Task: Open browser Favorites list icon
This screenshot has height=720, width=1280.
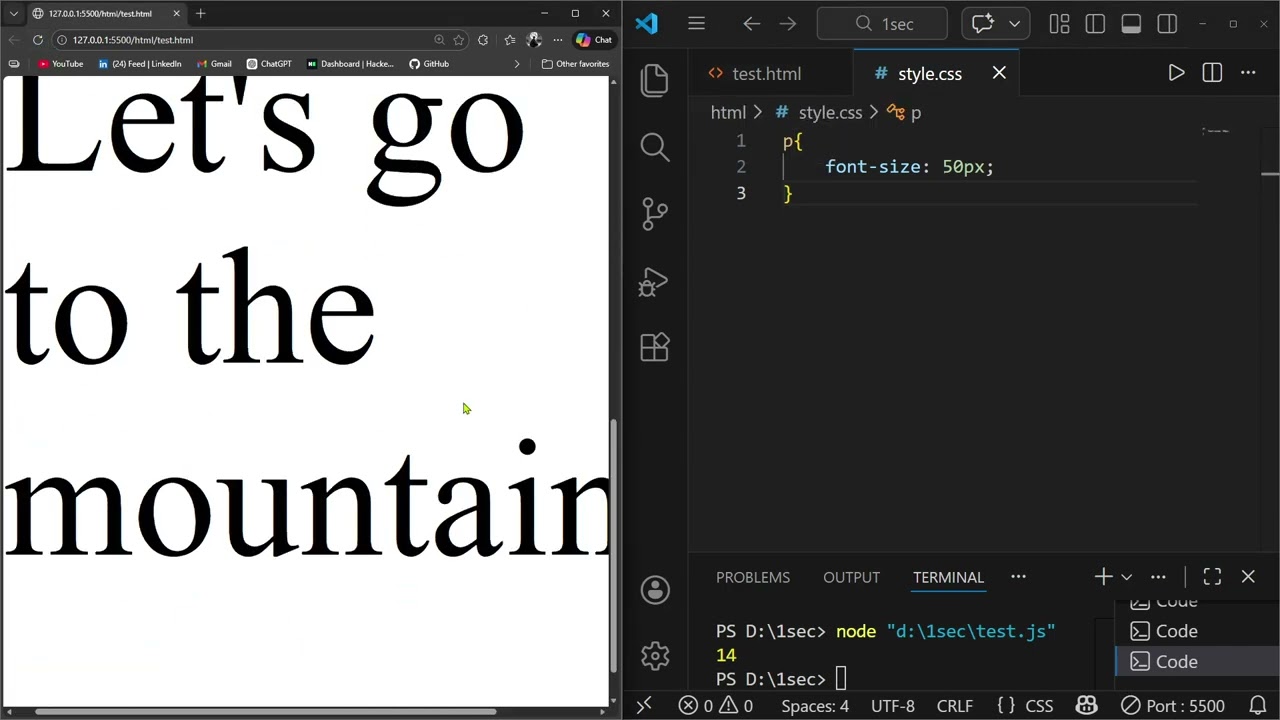Action: [510, 40]
